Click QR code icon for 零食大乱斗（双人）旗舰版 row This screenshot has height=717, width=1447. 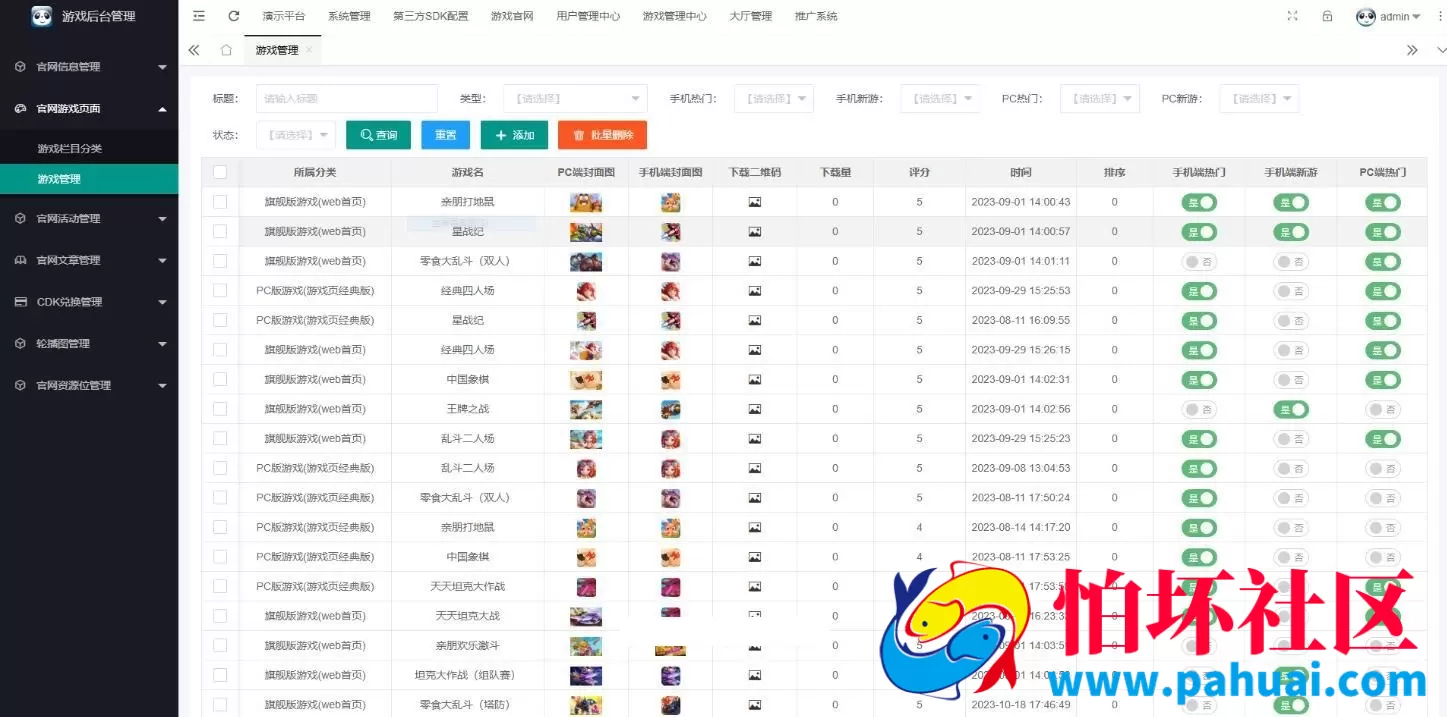point(755,261)
